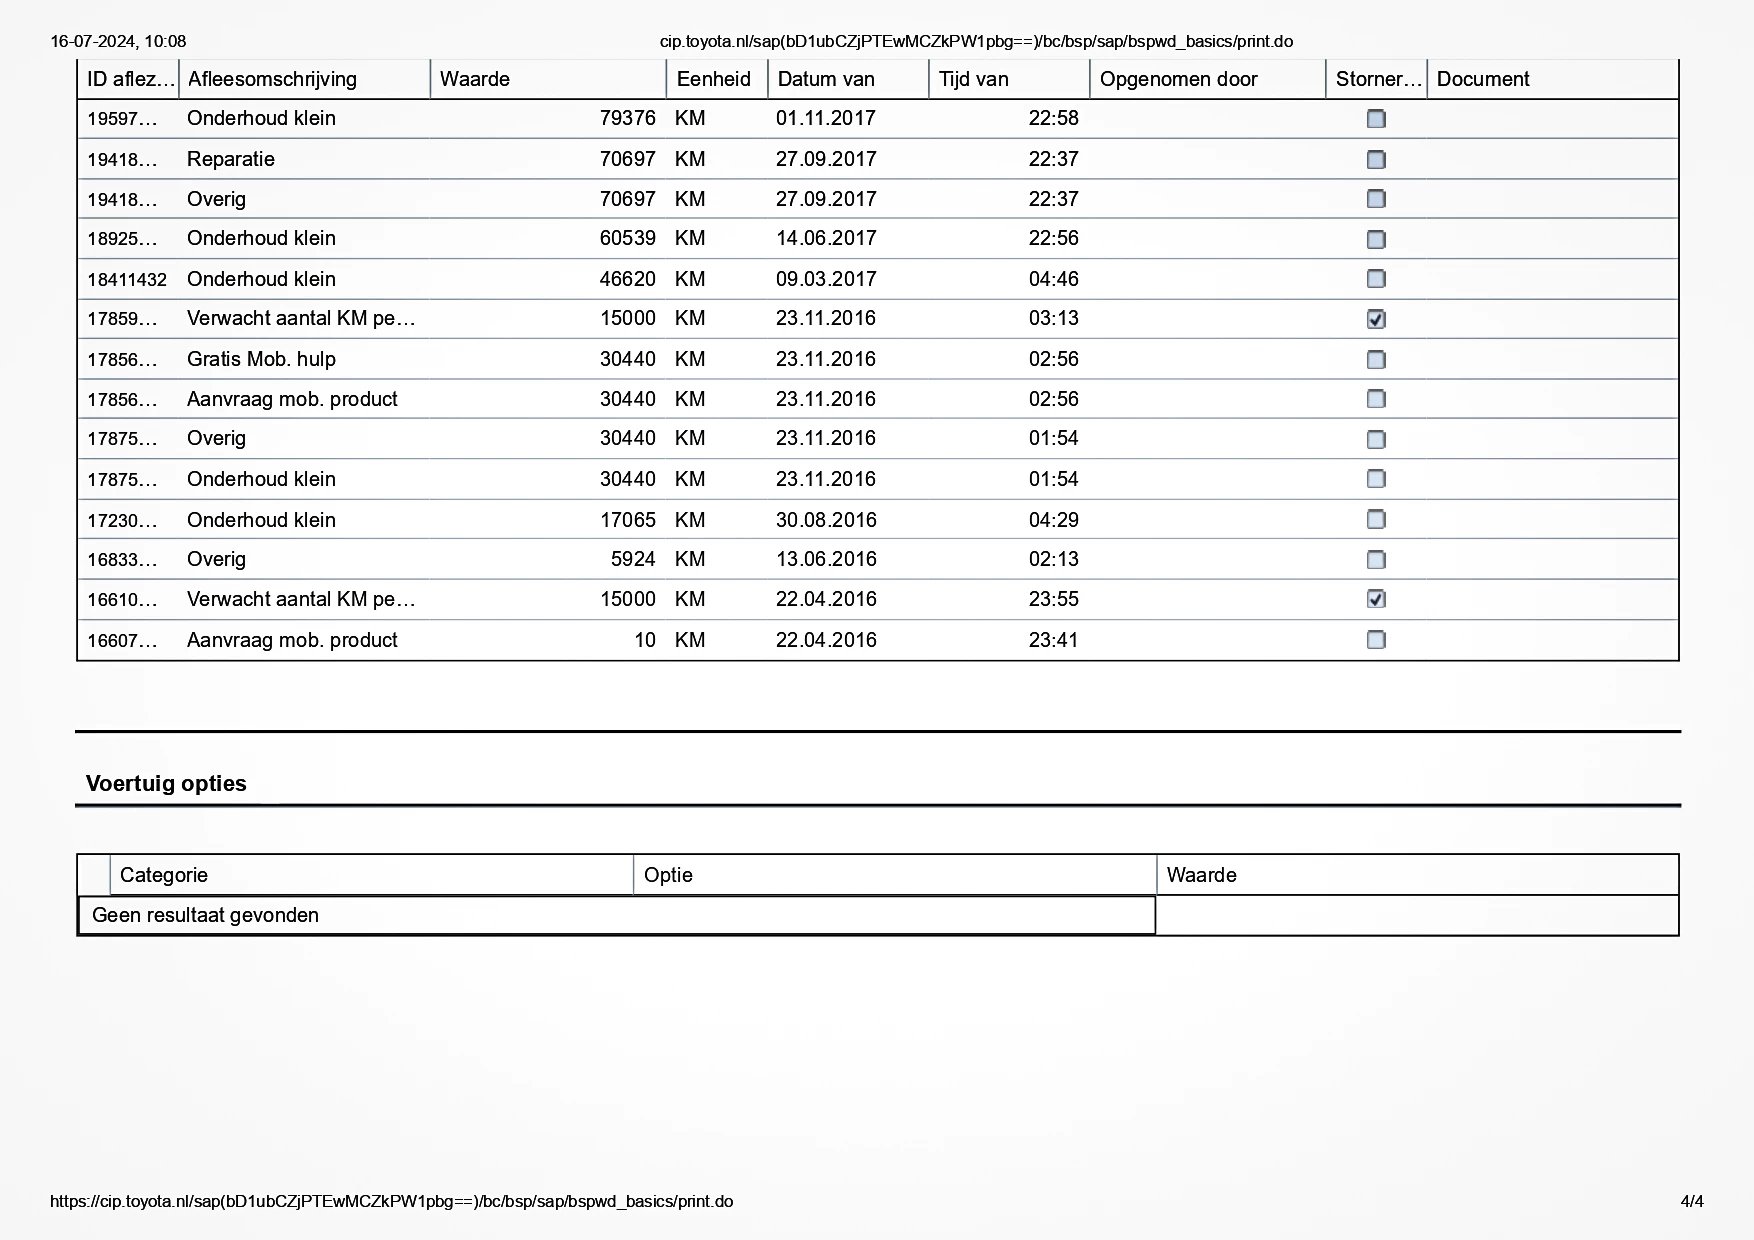Toggle Storneren checkbox for 79376 KM row
The height and width of the screenshot is (1240, 1754).
pos(1376,119)
